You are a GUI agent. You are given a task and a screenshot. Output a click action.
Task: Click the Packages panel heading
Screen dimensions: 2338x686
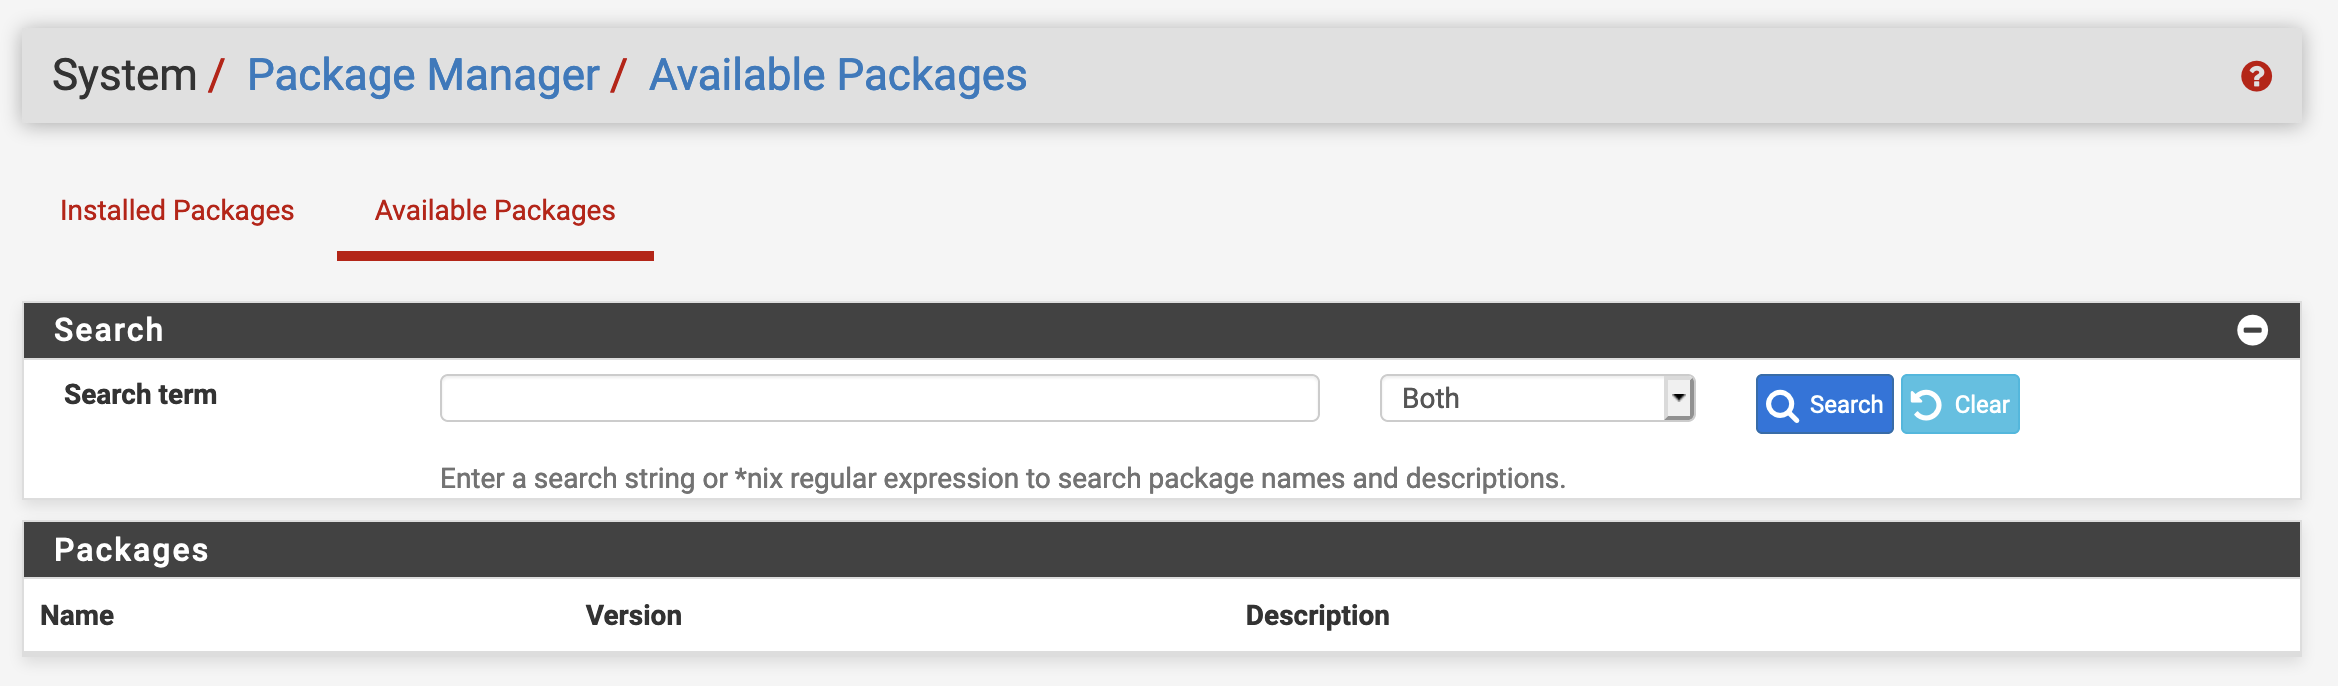click(x=131, y=550)
